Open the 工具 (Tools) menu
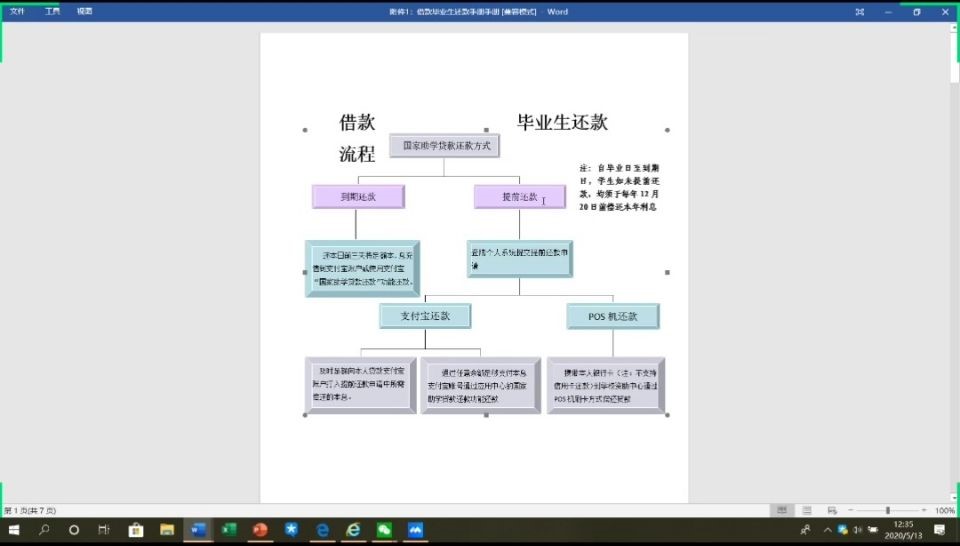Image resolution: width=960 pixels, height=546 pixels. [52, 11]
